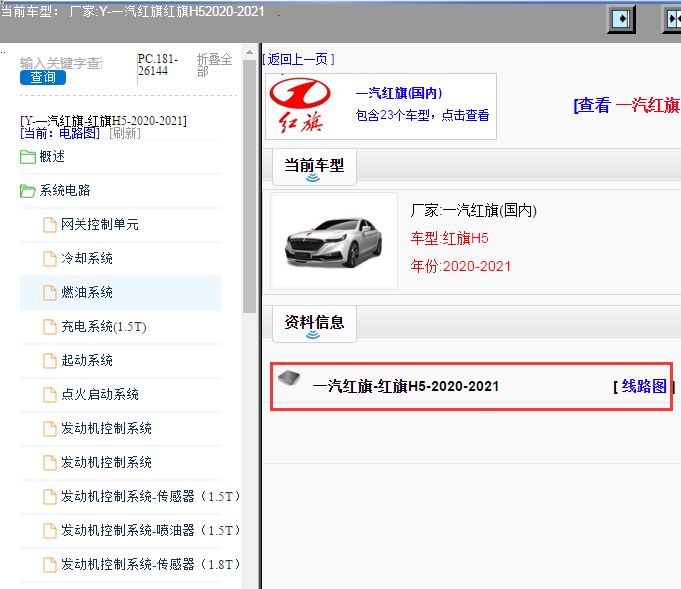Click the 当前：电路图 link
The image size is (681, 589).
(60, 133)
